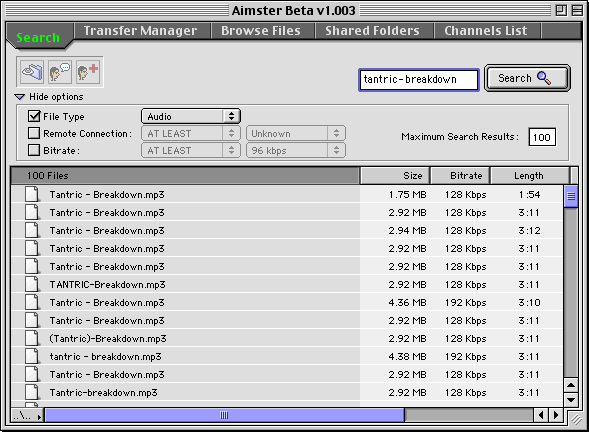This screenshot has width=589, height=432.
Task: Click the 3:12 length value
Action: [x=529, y=231]
